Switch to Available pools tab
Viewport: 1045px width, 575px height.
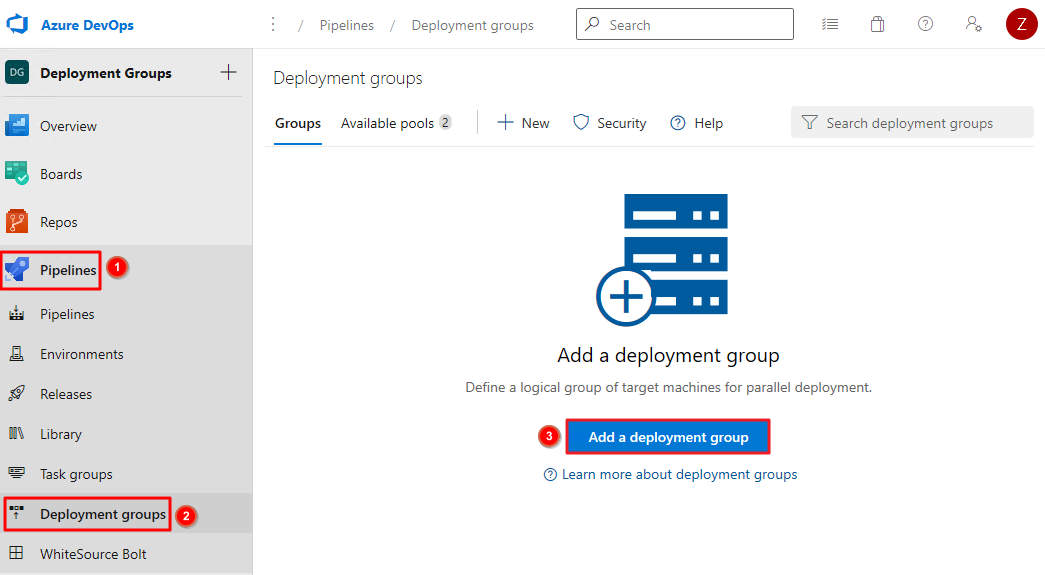point(396,123)
